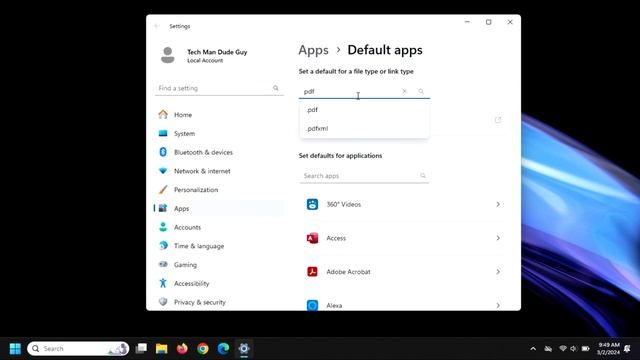The height and width of the screenshot is (360, 640).
Task: Click the Alexa app icon
Action: click(x=312, y=305)
